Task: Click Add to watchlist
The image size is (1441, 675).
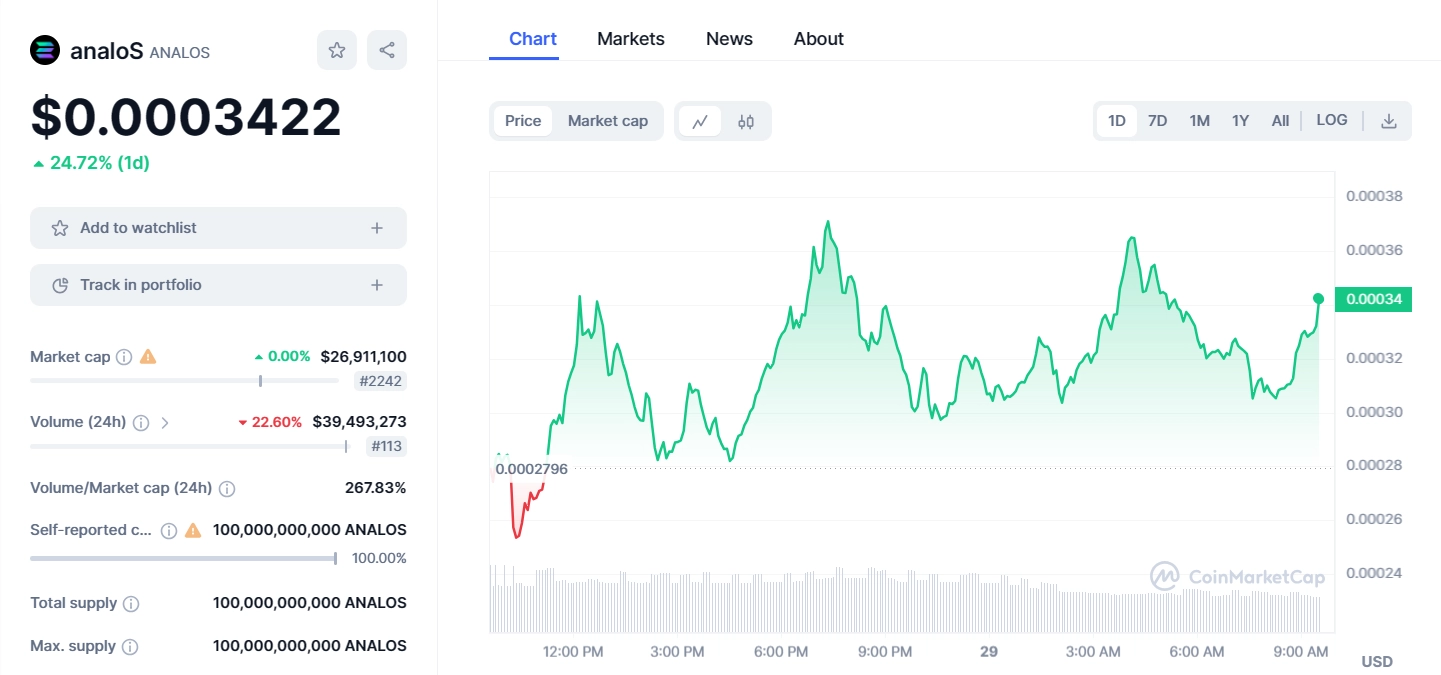Action: (x=218, y=227)
